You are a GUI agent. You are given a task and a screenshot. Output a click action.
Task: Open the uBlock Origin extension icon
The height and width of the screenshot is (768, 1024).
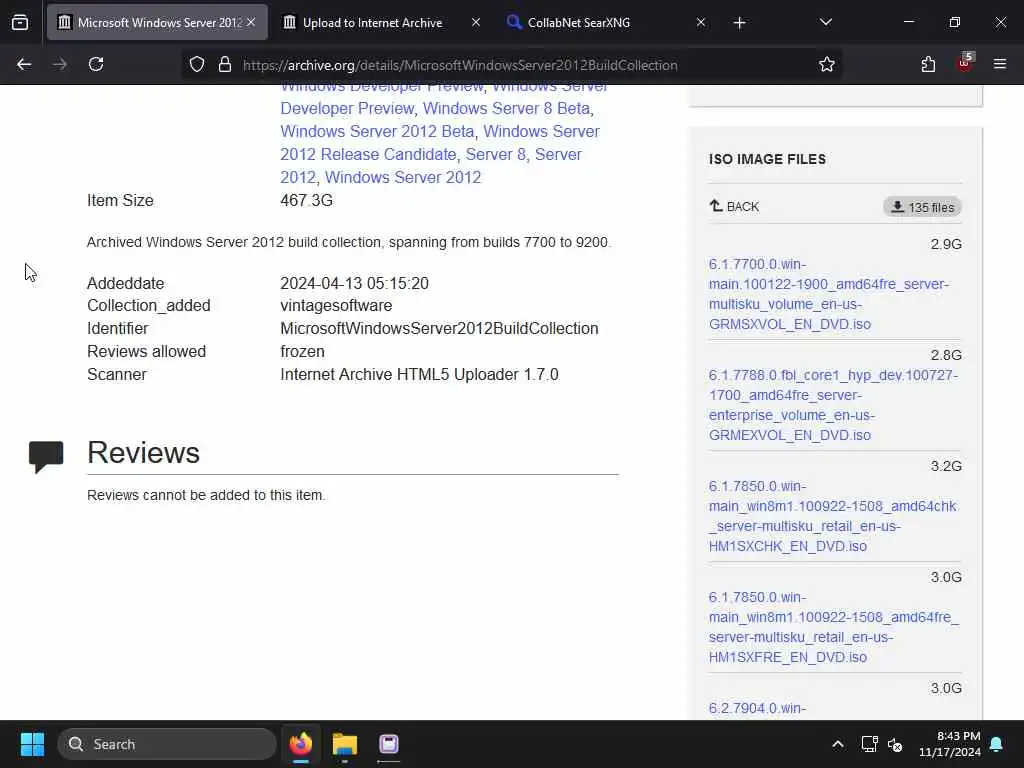[965, 63]
